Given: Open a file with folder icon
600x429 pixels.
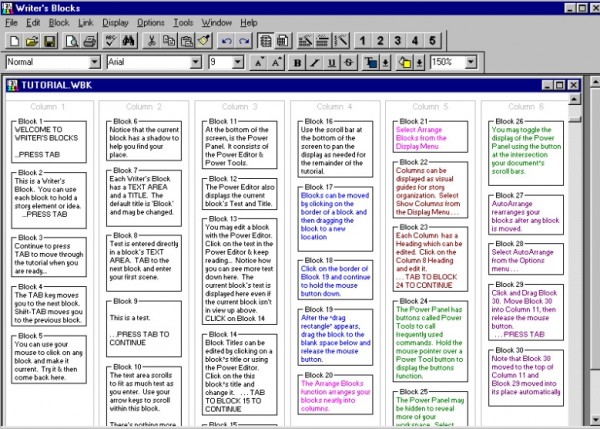Looking at the screenshot, I should 32,41.
